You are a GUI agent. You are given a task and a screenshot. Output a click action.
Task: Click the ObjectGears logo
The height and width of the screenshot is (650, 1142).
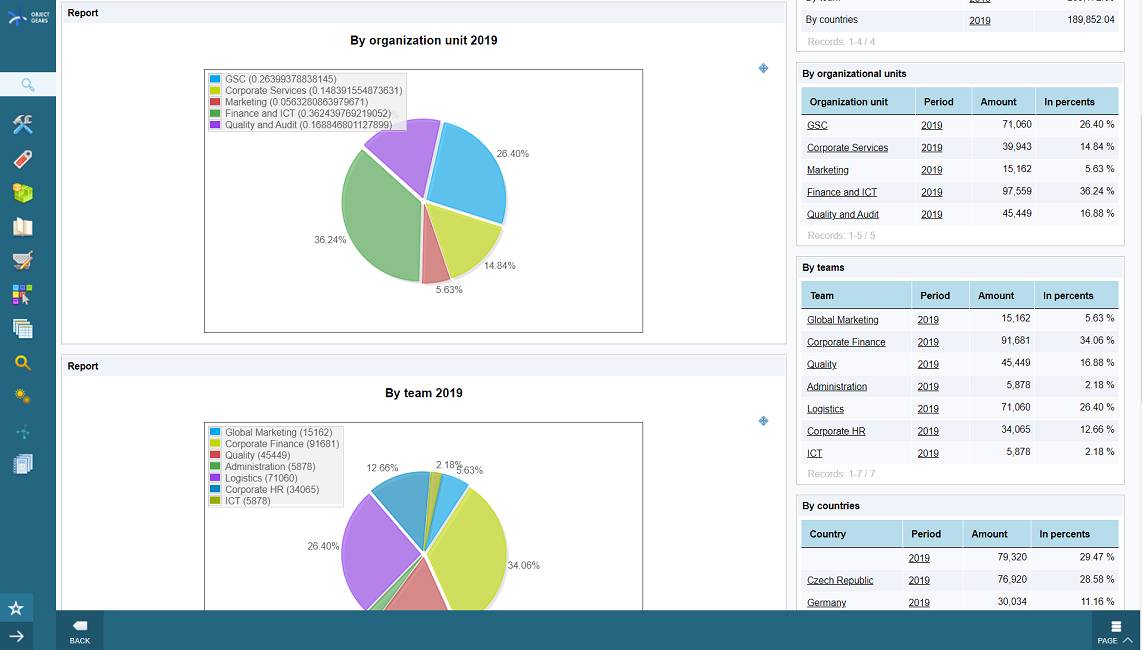[x=28, y=17]
